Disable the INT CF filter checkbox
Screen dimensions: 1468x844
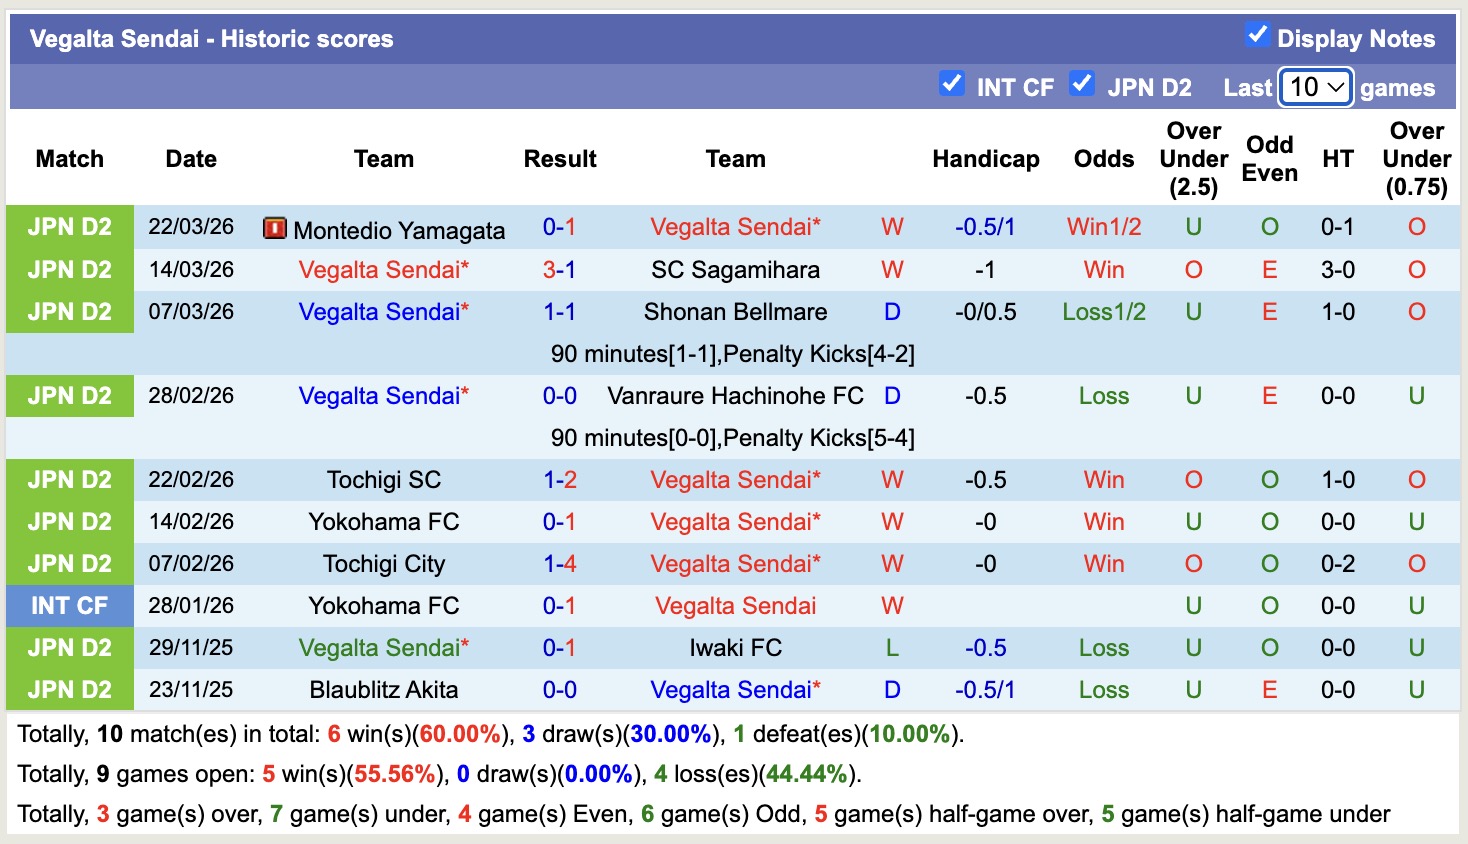coord(951,84)
